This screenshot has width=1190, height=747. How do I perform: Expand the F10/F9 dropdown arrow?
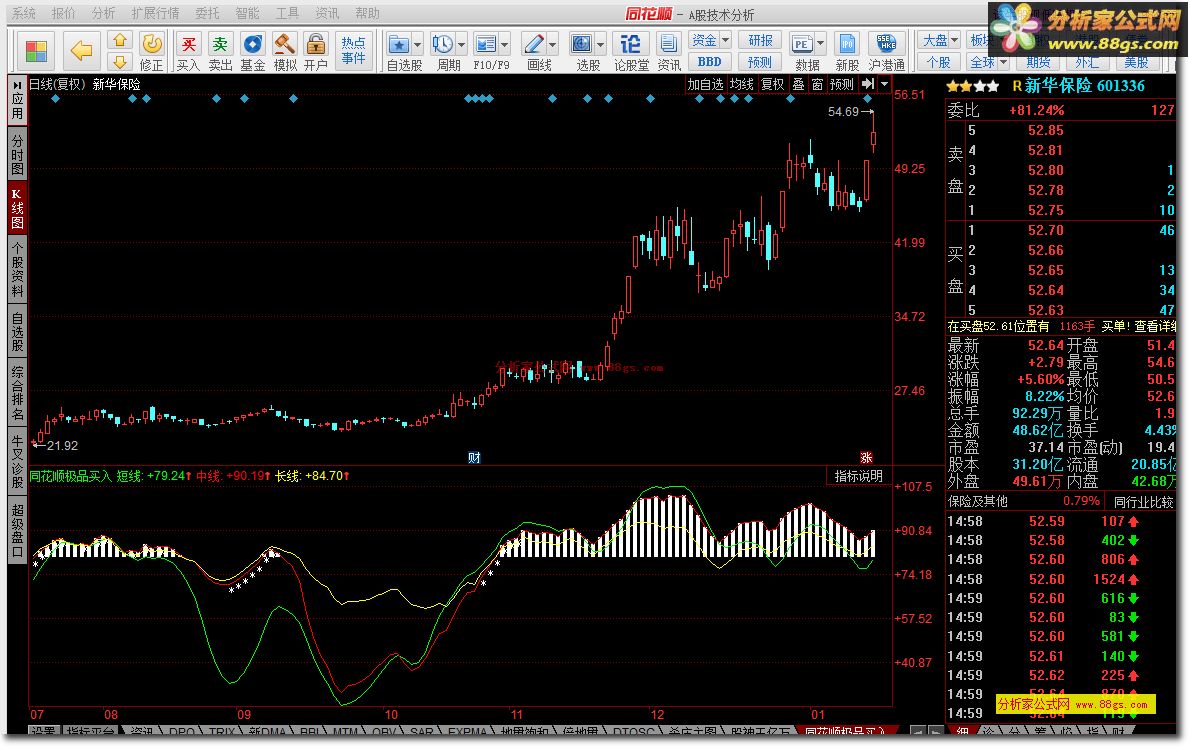pyautogui.click(x=505, y=45)
